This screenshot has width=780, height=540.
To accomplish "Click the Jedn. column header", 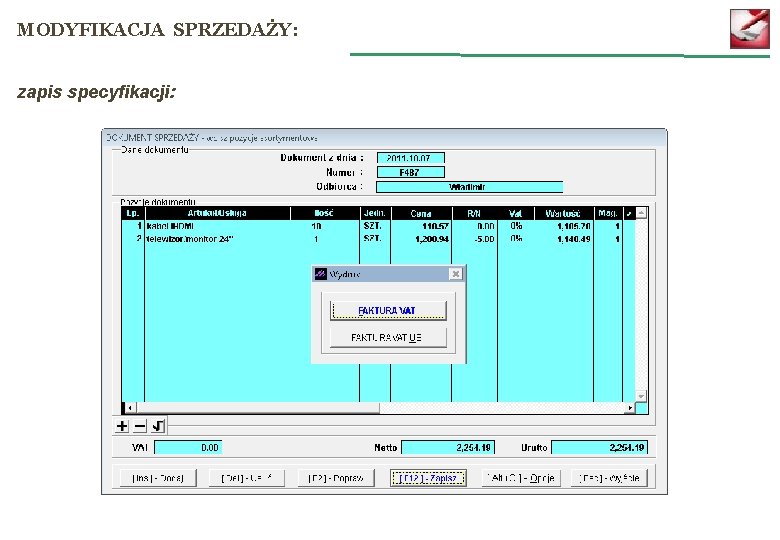I will point(375,213).
